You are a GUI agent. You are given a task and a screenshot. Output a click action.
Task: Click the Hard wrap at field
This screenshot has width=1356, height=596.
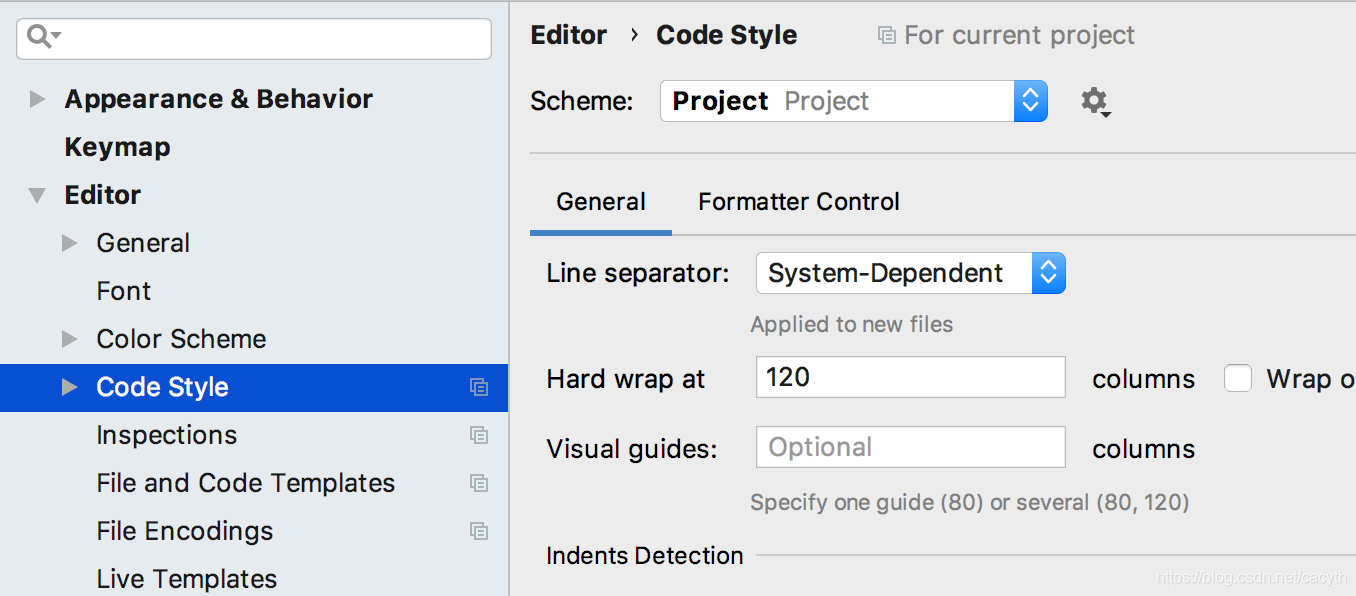[910, 377]
